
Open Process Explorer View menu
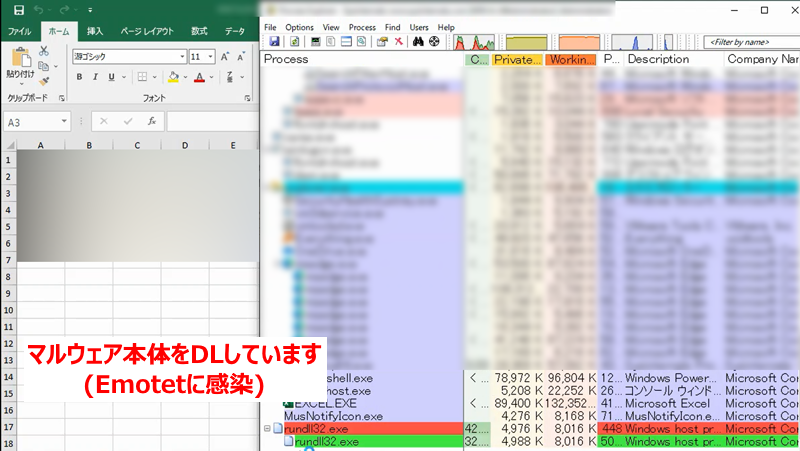pyautogui.click(x=331, y=28)
